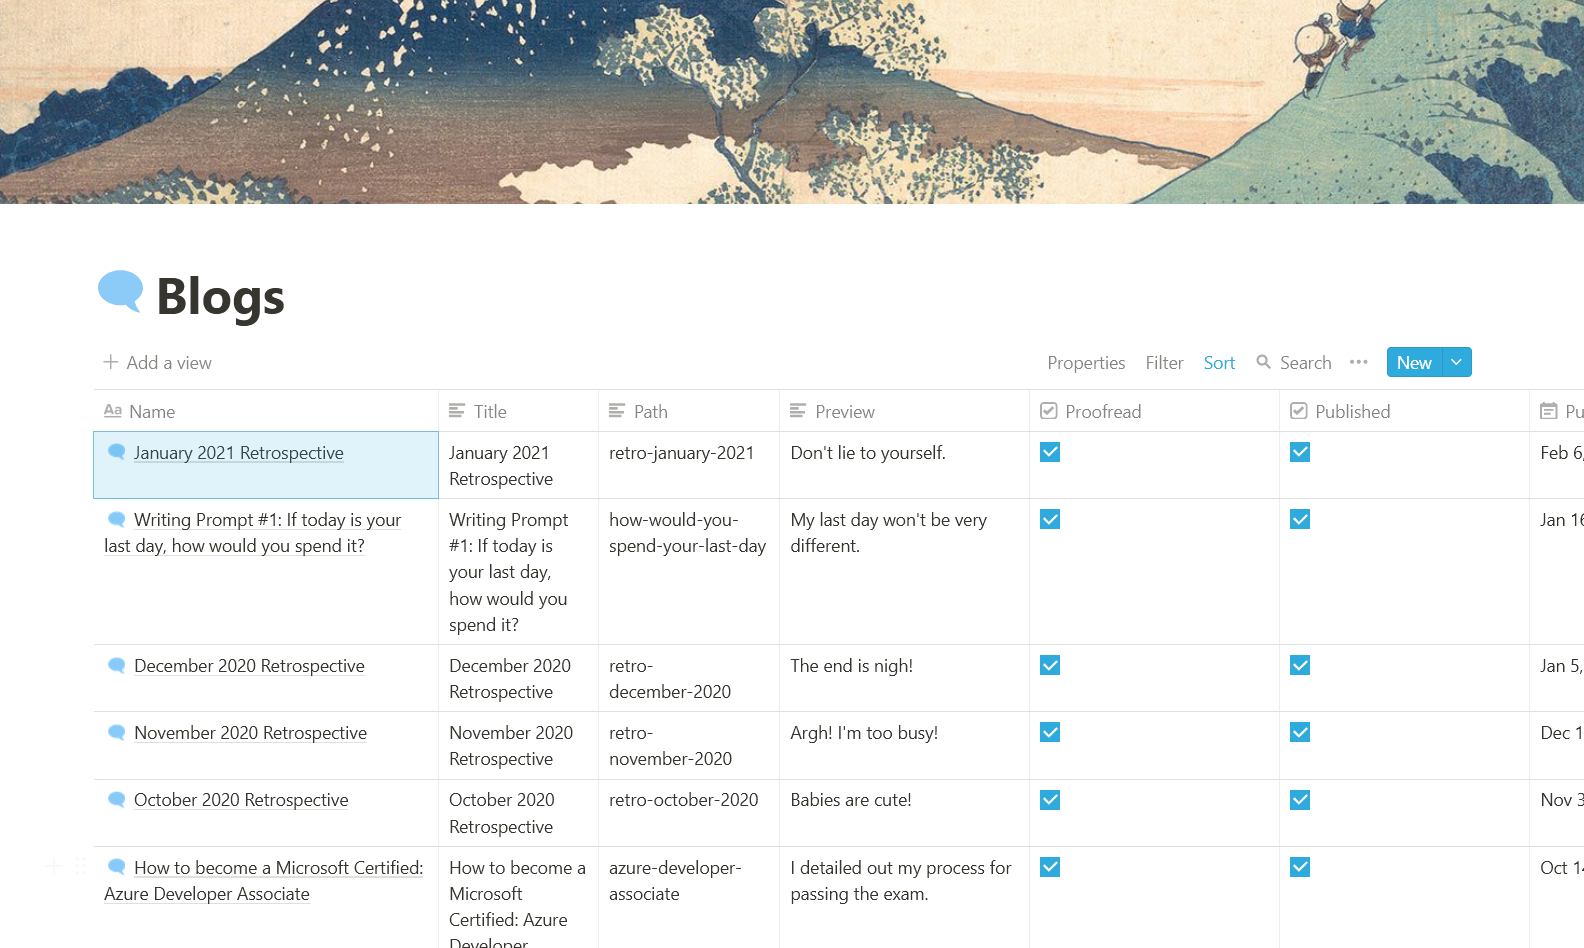Open the October 2020 Retrospective page link

(241, 800)
